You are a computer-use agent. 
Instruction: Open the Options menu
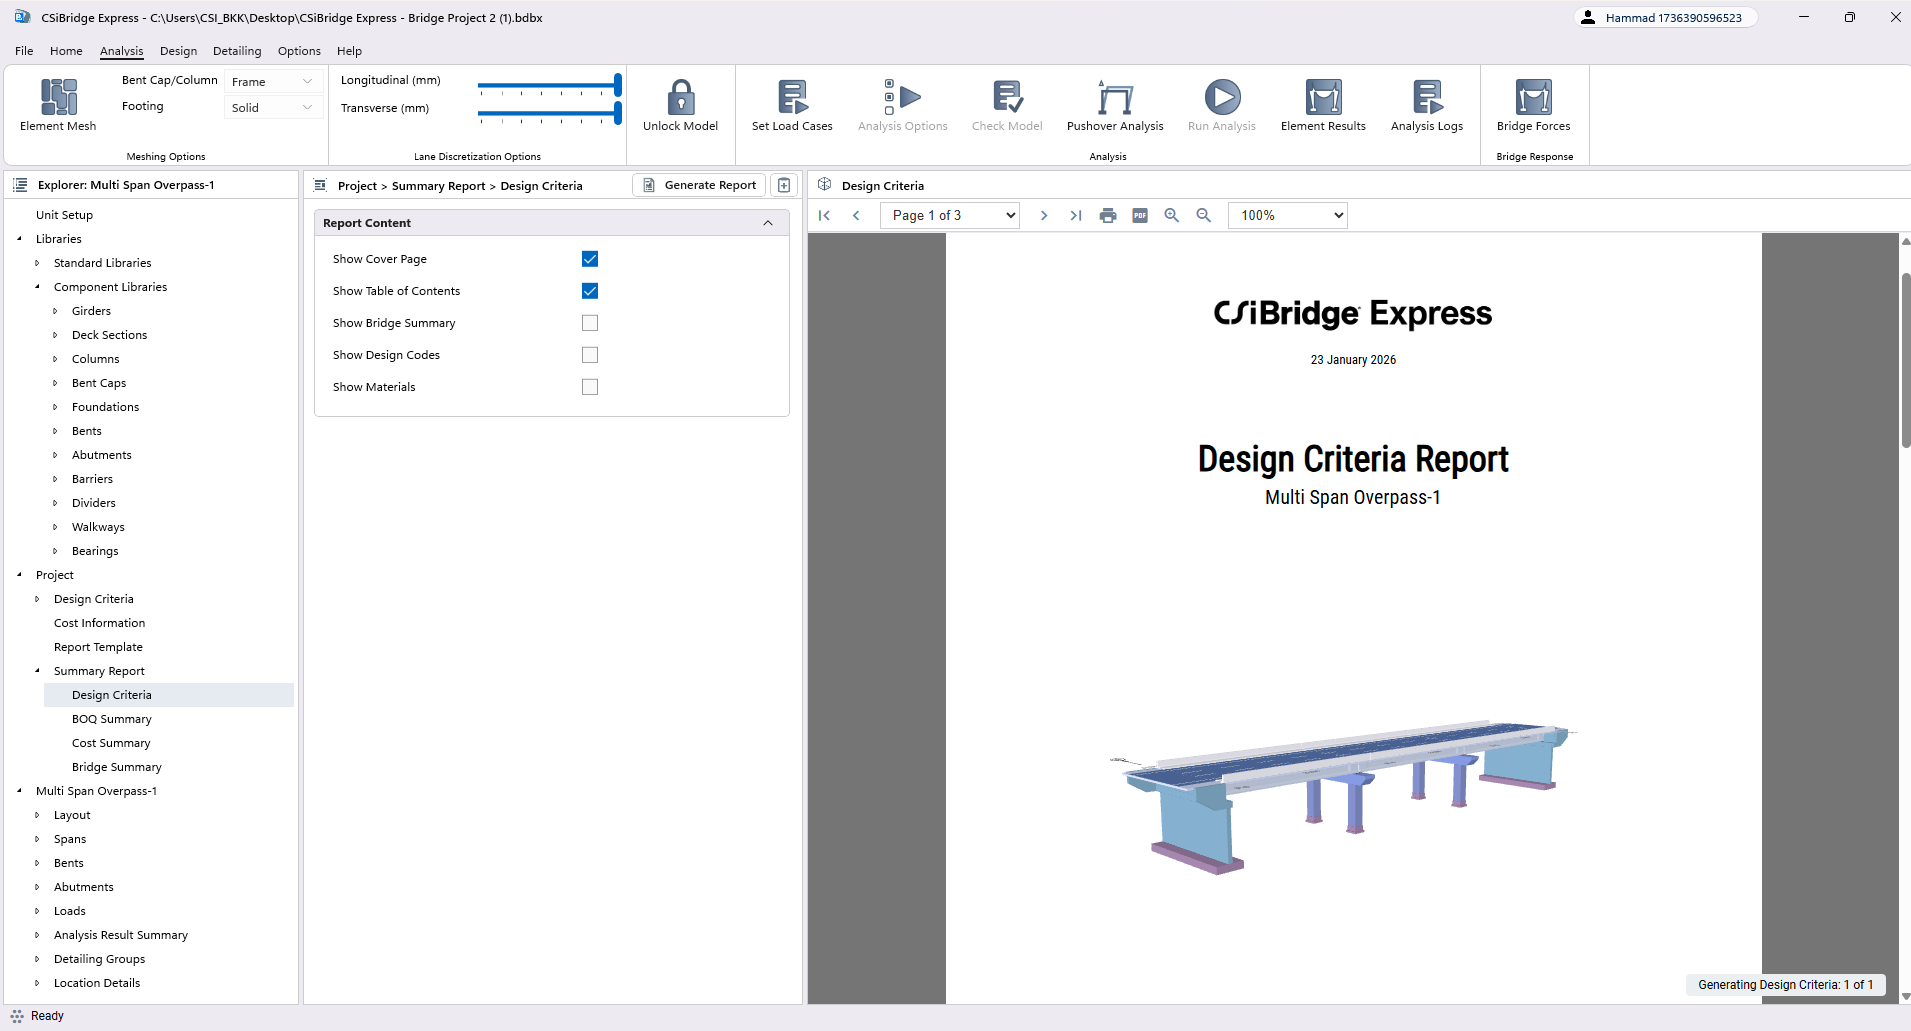pyautogui.click(x=298, y=51)
